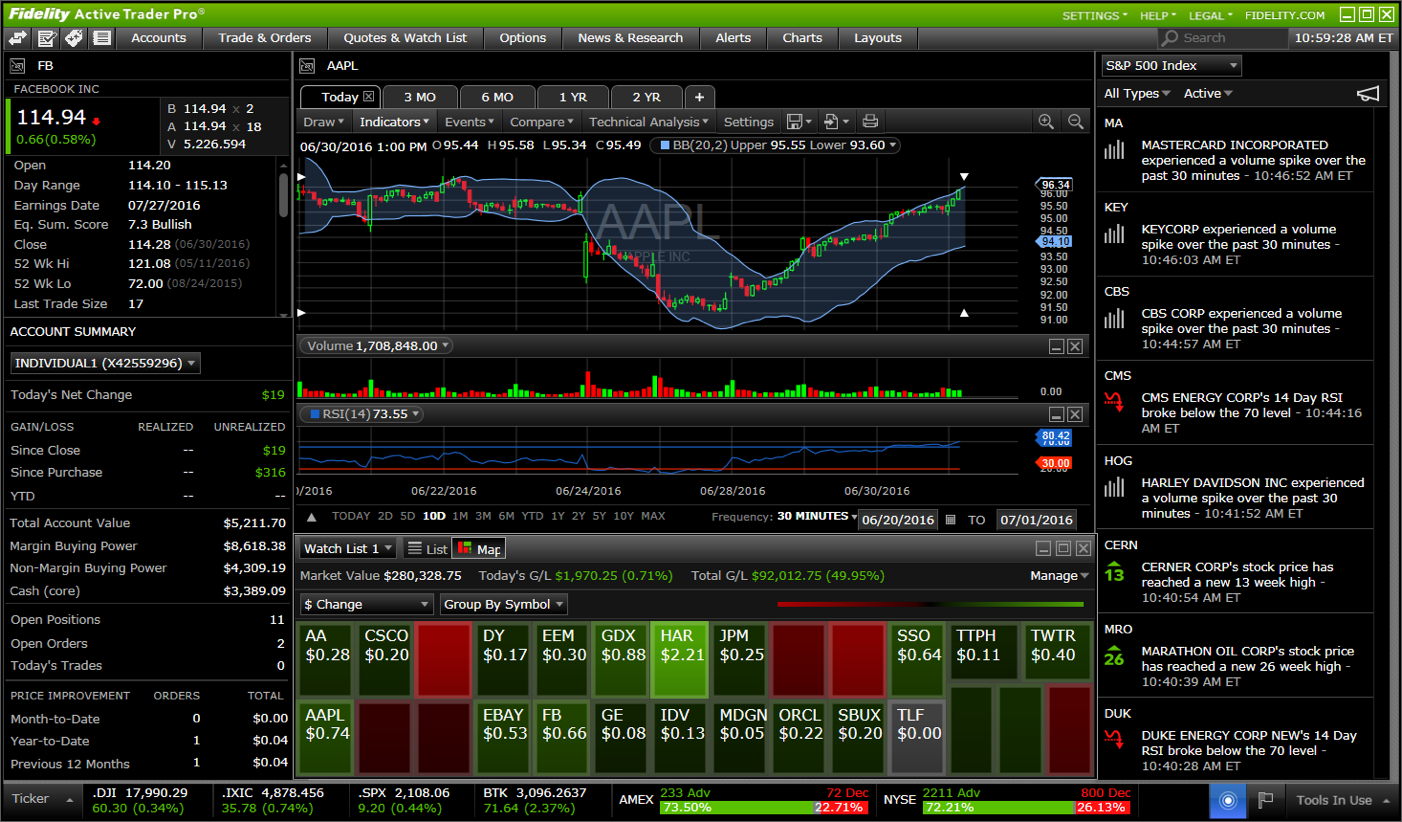The width and height of the screenshot is (1402, 822).
Task: Select the 1M time range
Action: [x=460, y=517]
